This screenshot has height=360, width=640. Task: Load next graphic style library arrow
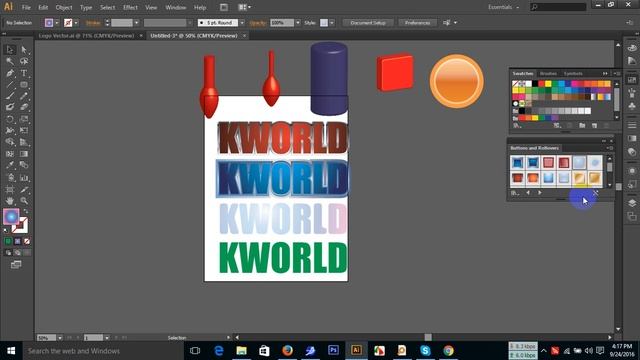click(x=540, y=193)
